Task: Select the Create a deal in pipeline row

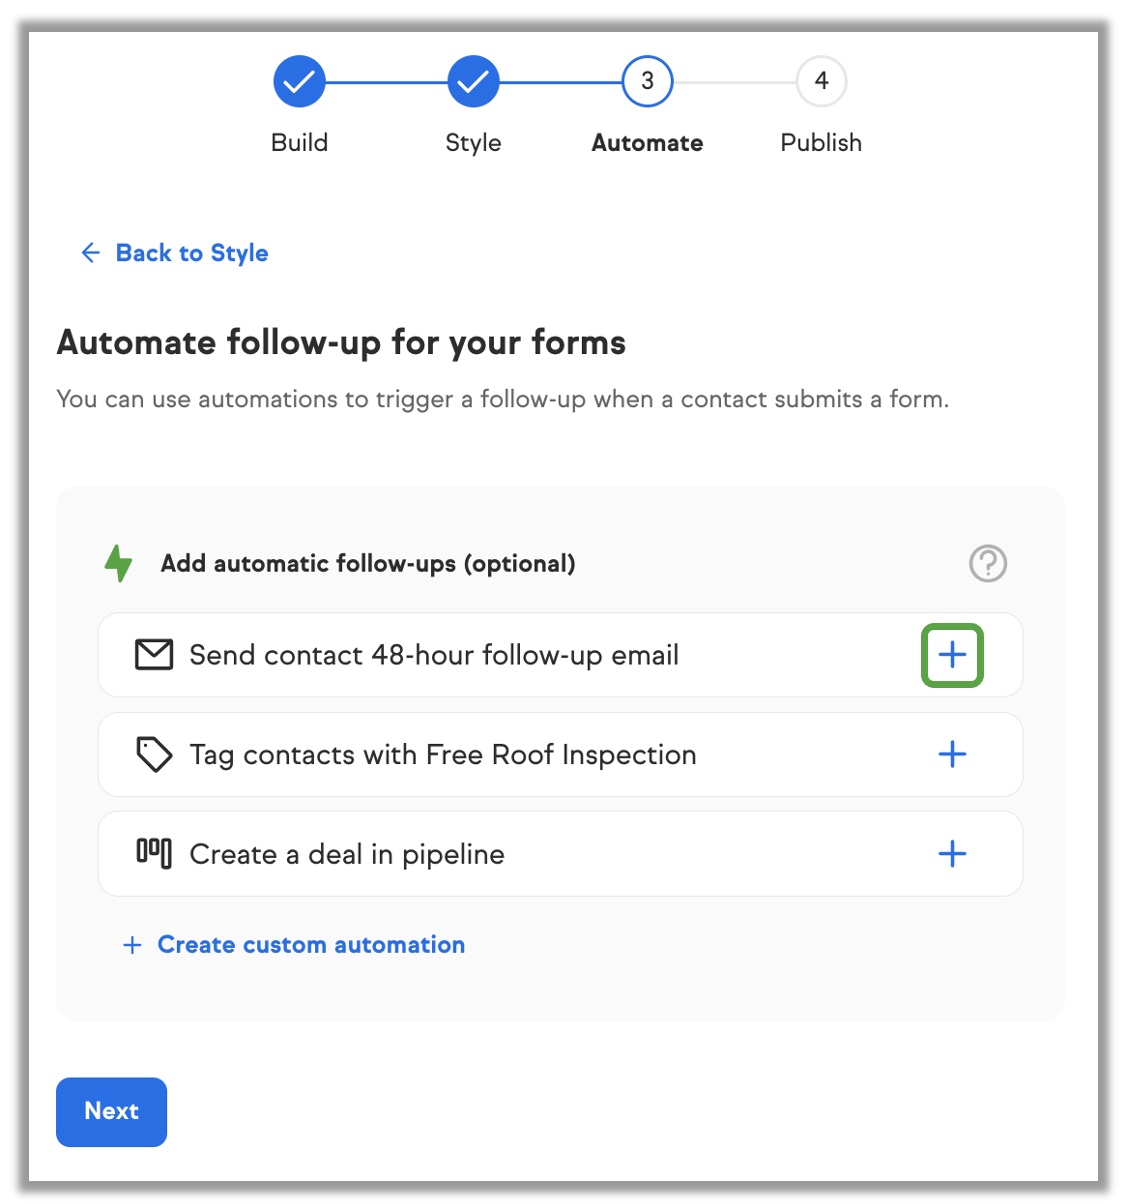Action: coord(560,853)
